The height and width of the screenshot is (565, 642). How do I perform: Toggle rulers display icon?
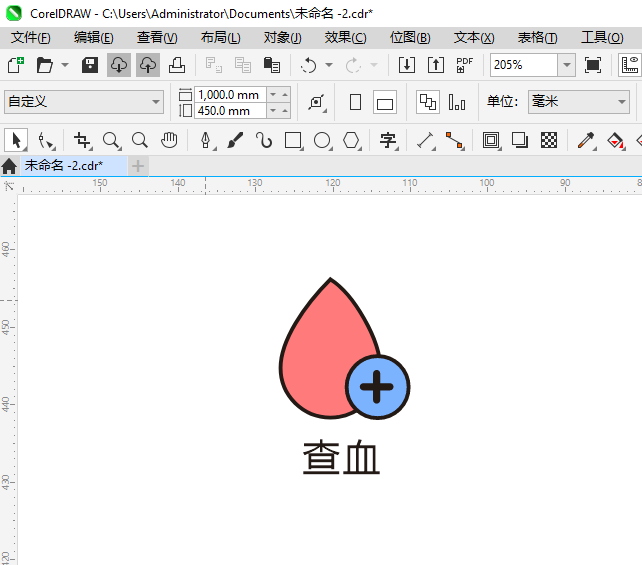[x=630, y=65]
